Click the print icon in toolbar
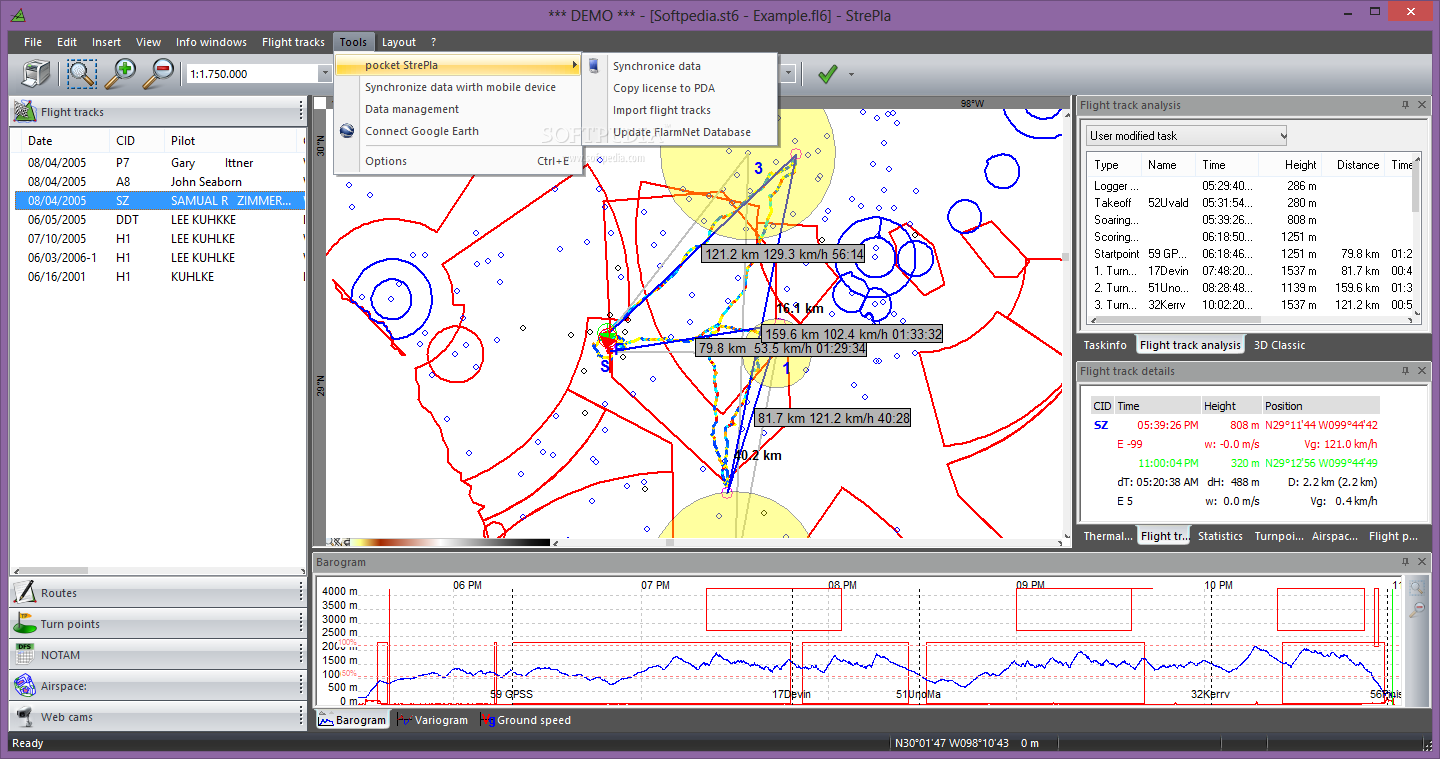The width and height of the screenshot is (1440, 759). click(36, 73)
